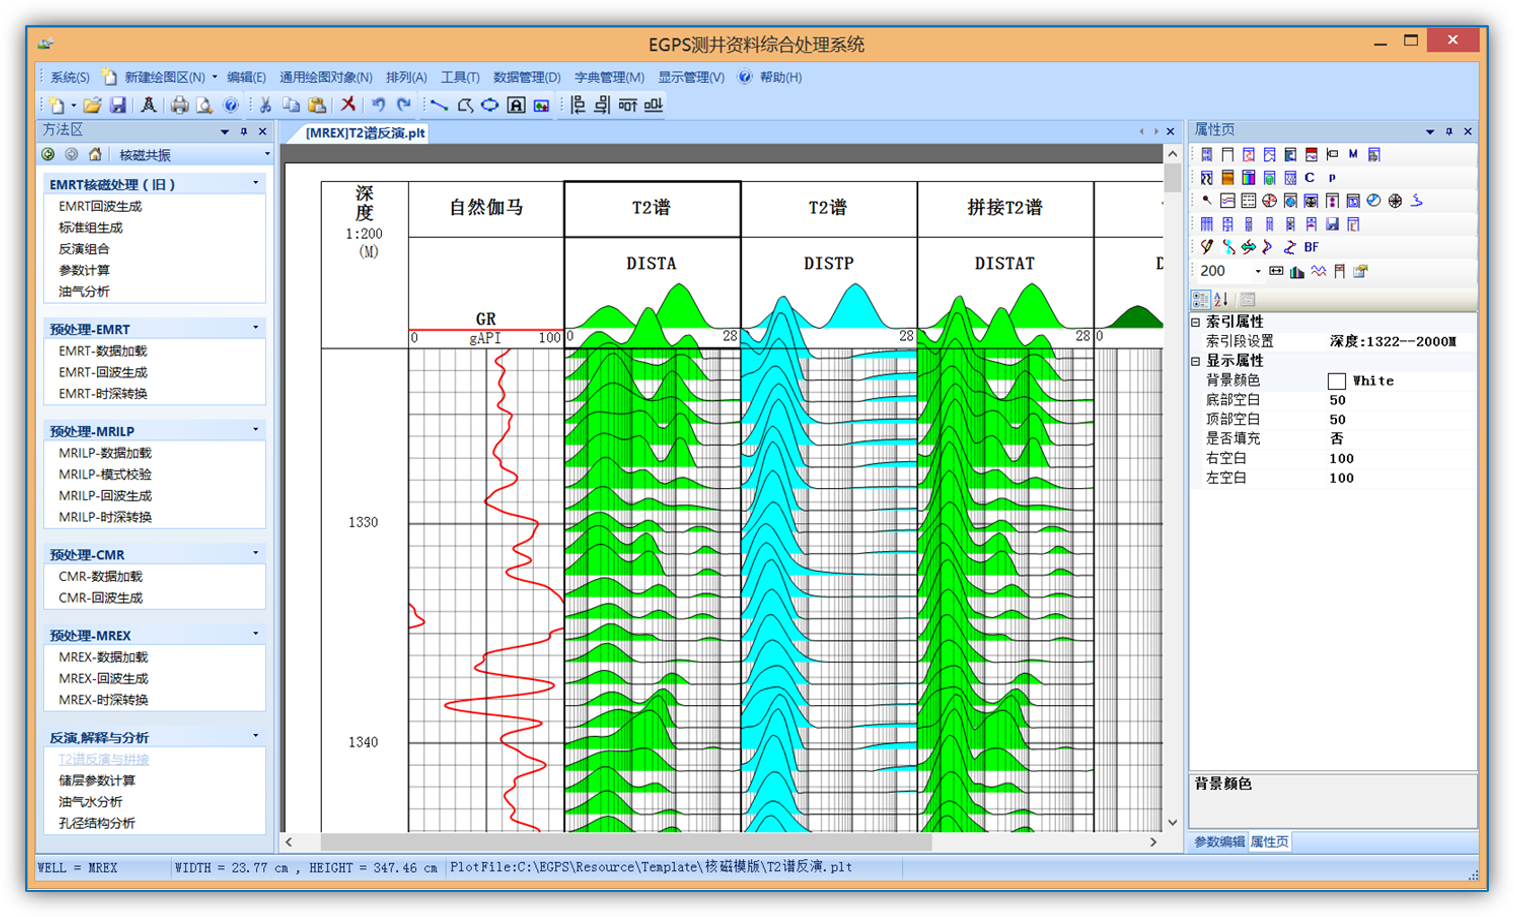The width and height of the screenshot is (1514, 917).
Task: Align objects to top using the toolbar icon
Action: [x=627, y=105]
